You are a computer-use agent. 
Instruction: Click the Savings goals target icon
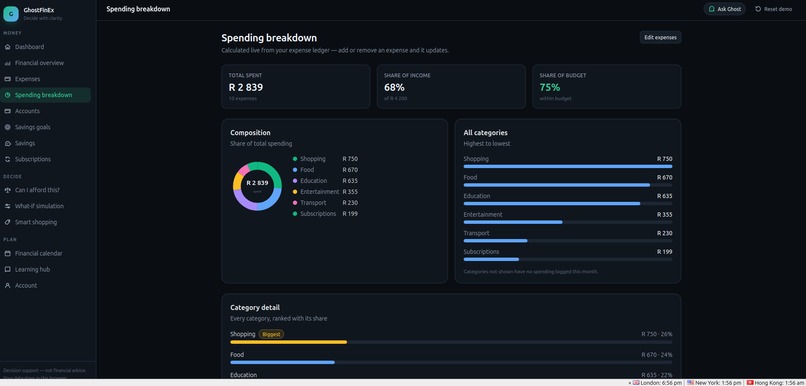tap(7, 127)
